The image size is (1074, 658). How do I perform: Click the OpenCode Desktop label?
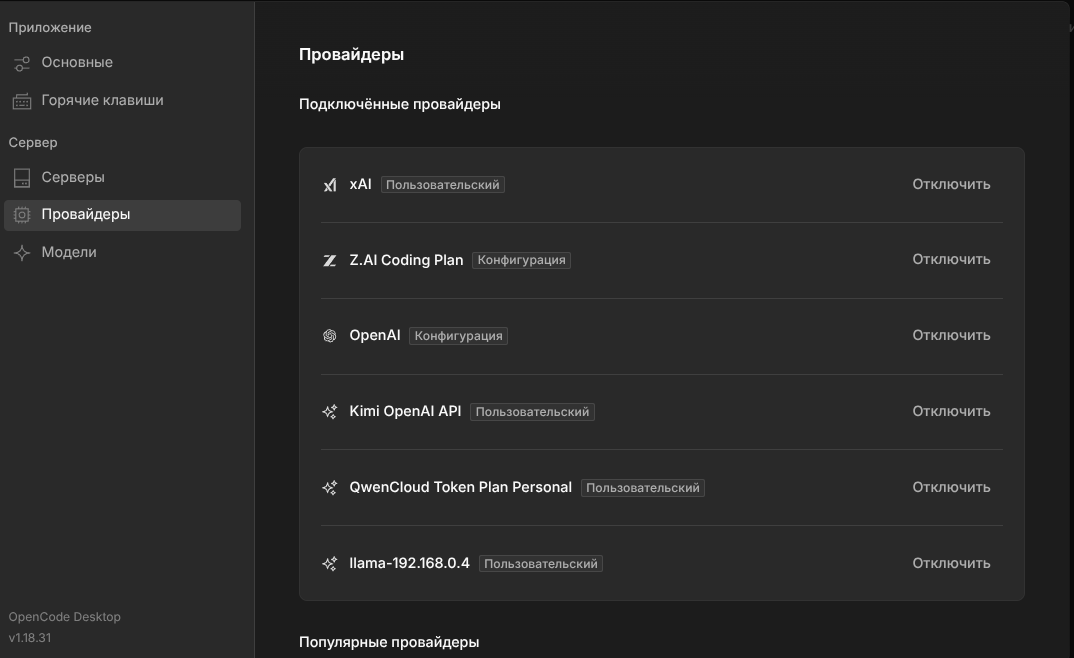64,617
